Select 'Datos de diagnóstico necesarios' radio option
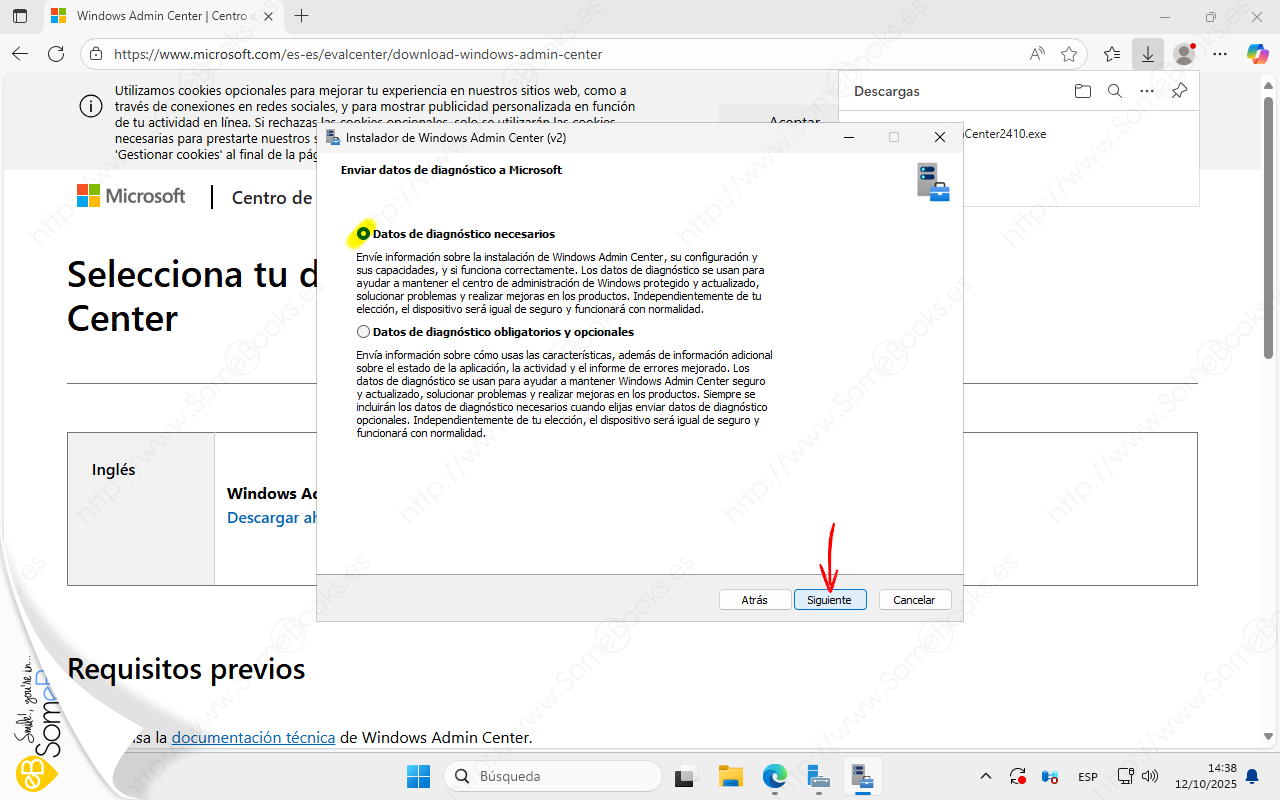Screen dimensions: 1280x800 pos(363,234)
